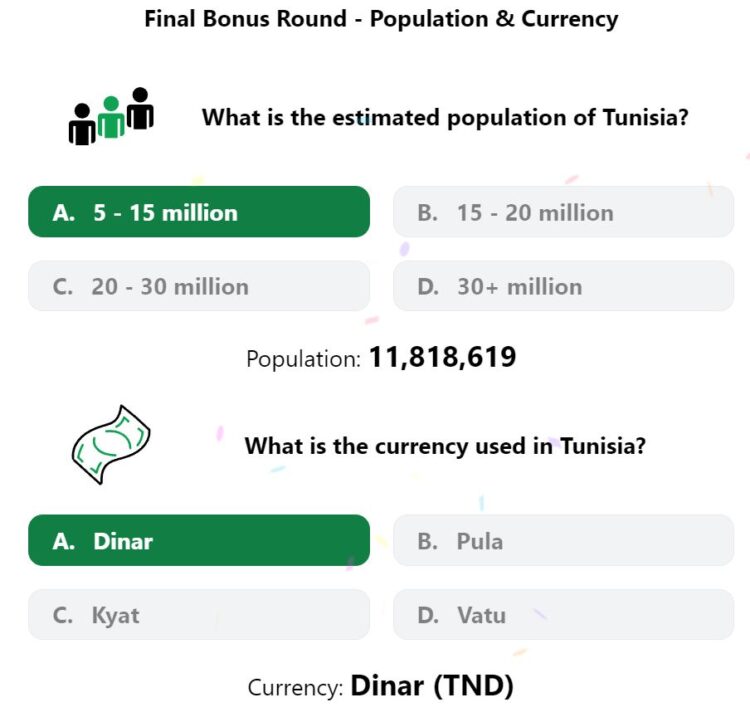This screenshot has width=750, height=712.
Task: Click the Final Bonus Round heading
Action: click(381, 19)
